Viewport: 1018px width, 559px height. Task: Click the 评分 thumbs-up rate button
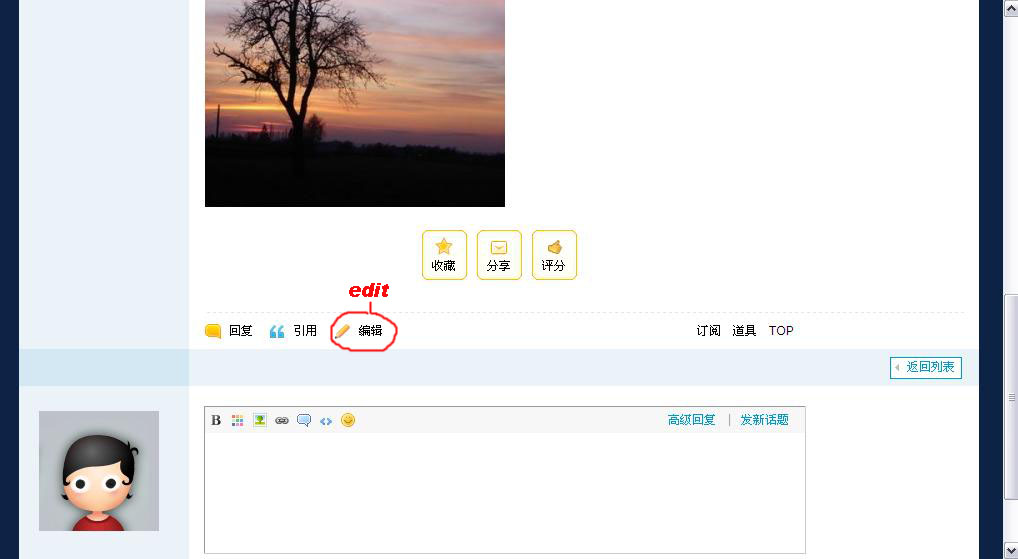(554, 255)
